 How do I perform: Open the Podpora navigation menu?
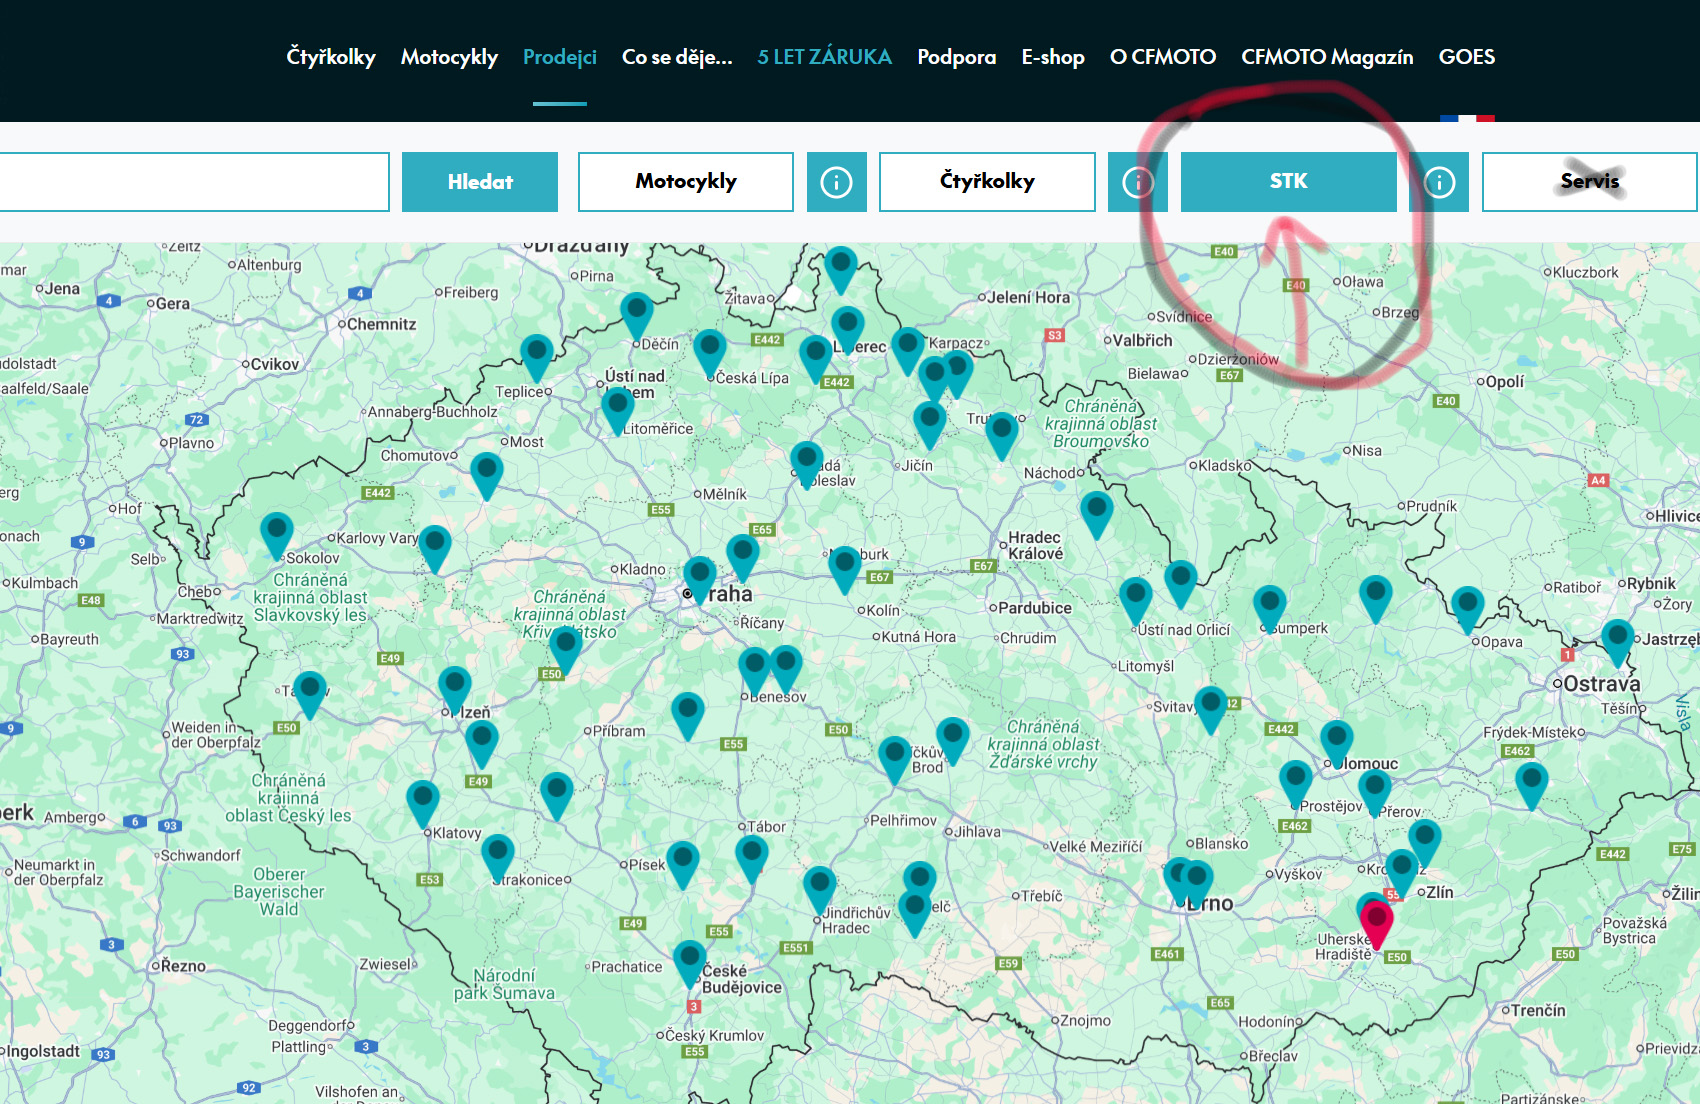[956, 57]
